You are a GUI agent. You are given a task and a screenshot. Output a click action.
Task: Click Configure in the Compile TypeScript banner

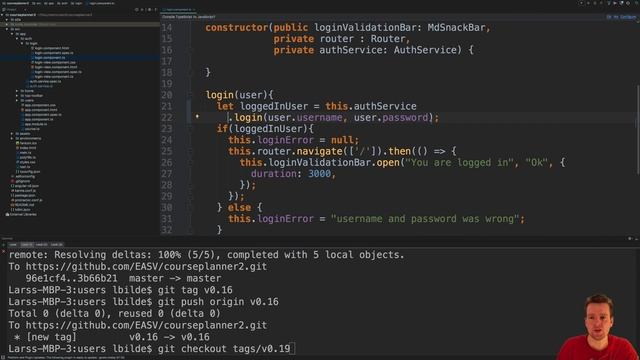pos(628,17)
